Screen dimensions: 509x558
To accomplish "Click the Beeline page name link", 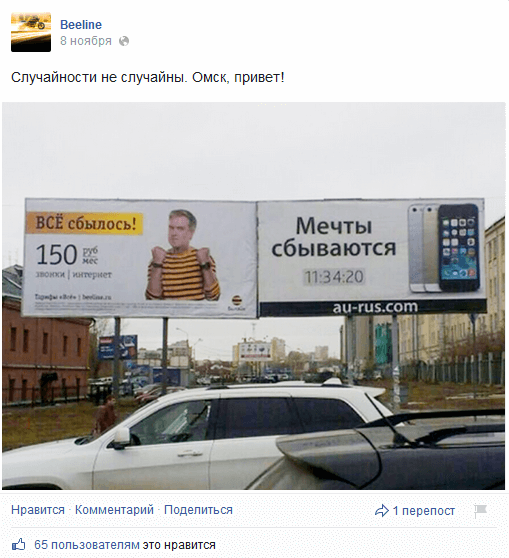I will coord(81,25).
